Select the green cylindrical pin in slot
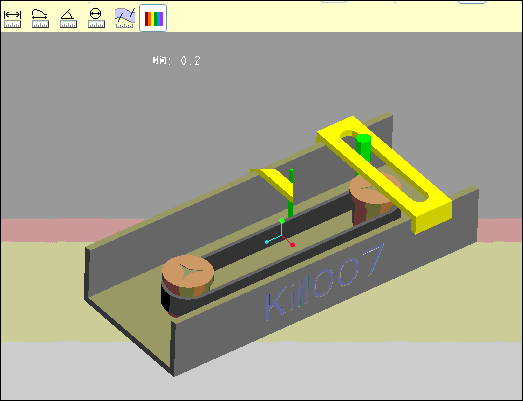The height and width of the screenshot is (401, 523). click(x=363, y=147)
